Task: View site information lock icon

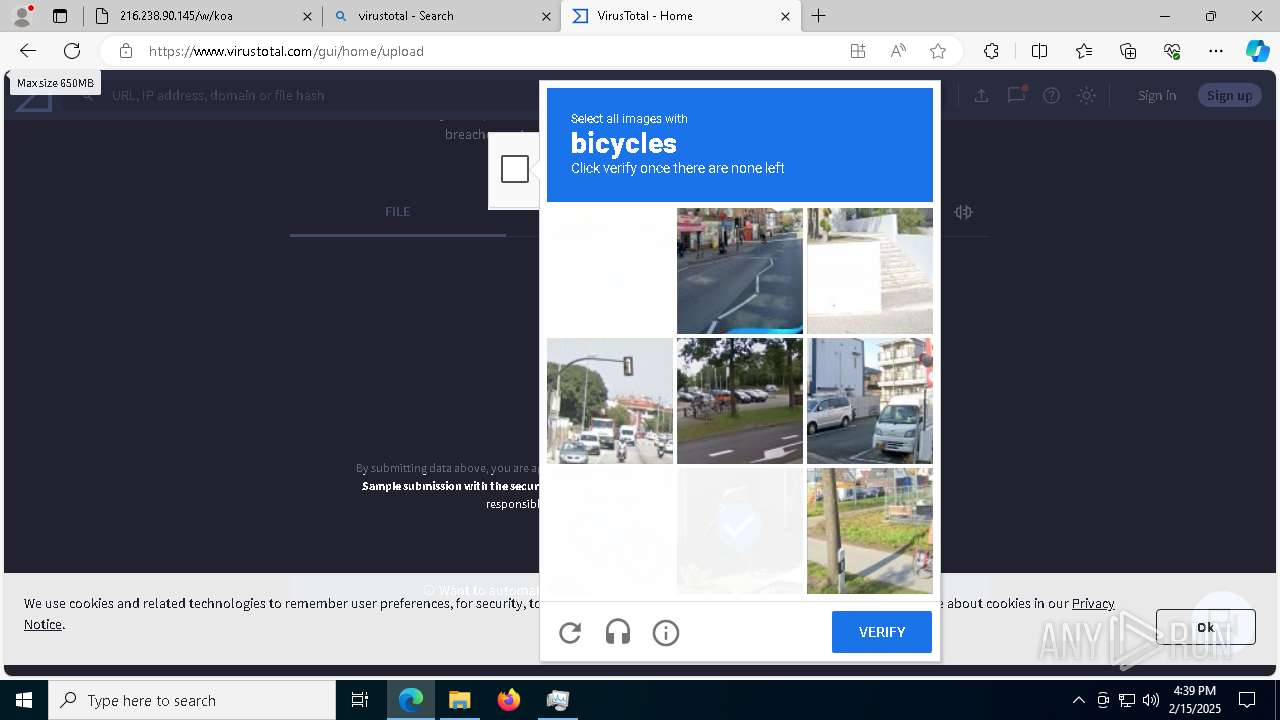Action: 125,51
